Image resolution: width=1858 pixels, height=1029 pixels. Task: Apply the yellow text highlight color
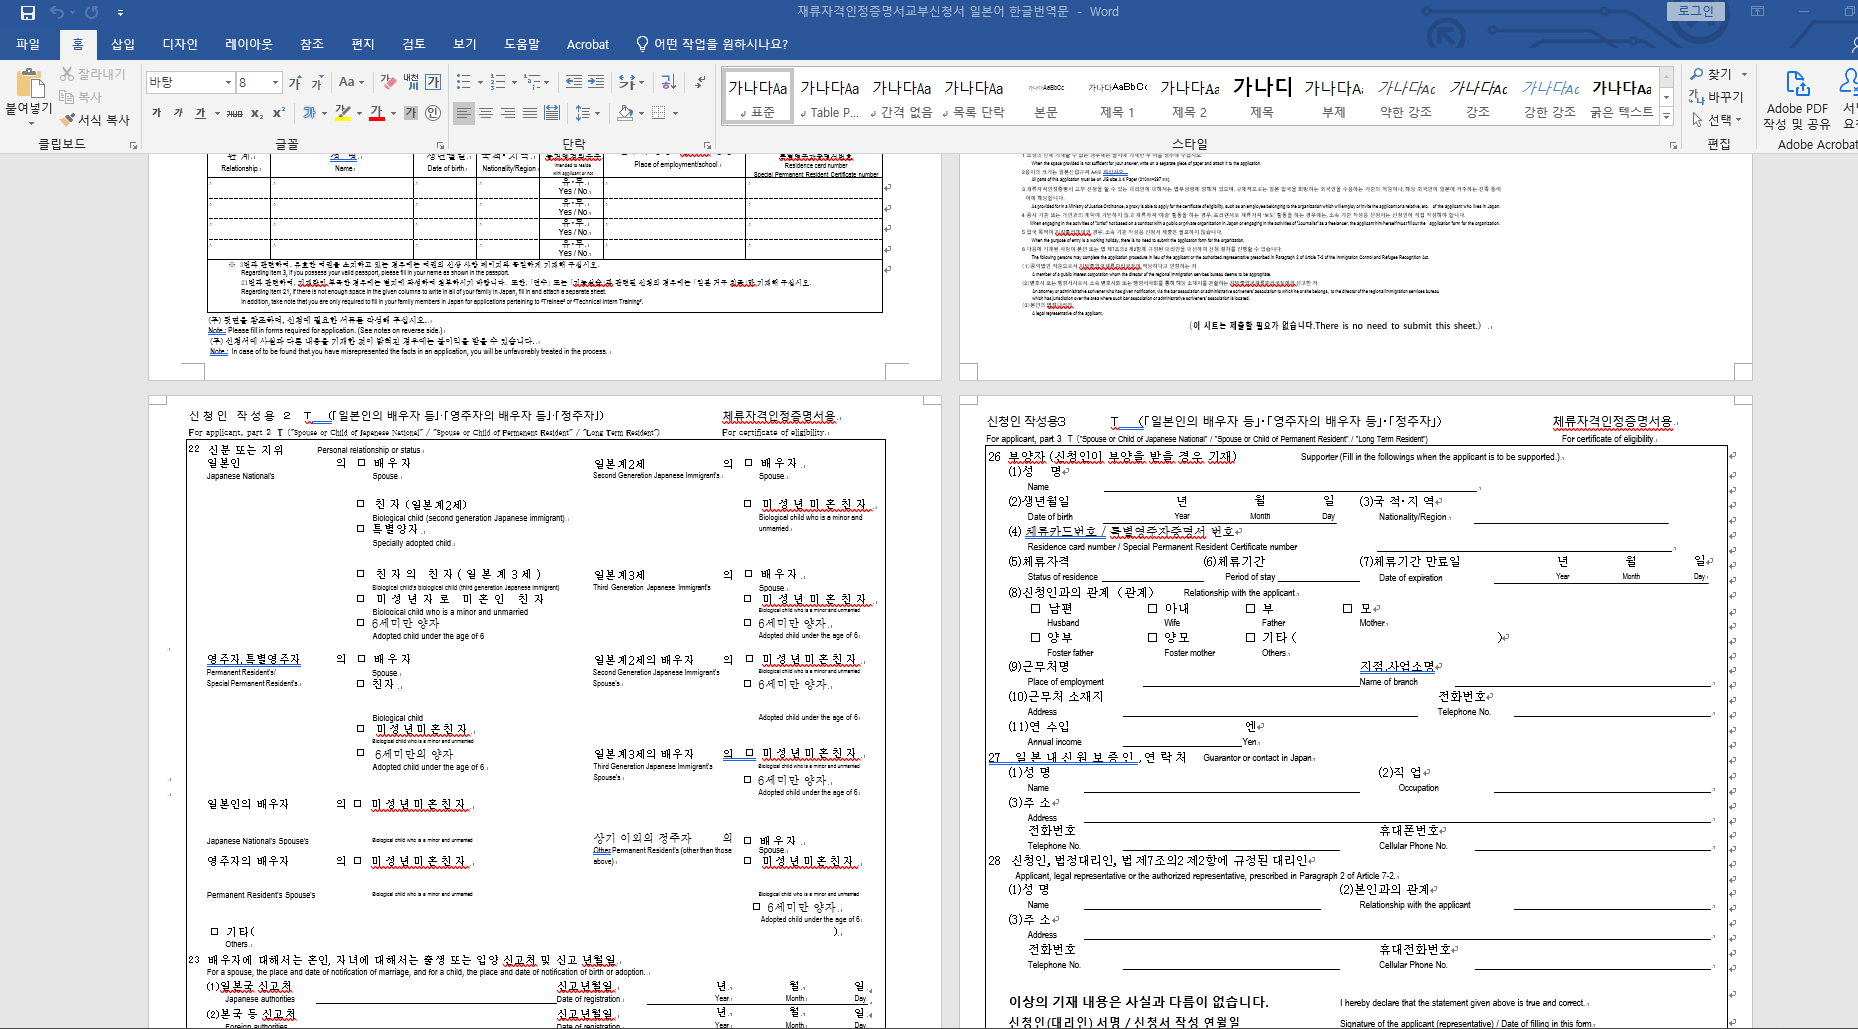click(x=343, y=113)
